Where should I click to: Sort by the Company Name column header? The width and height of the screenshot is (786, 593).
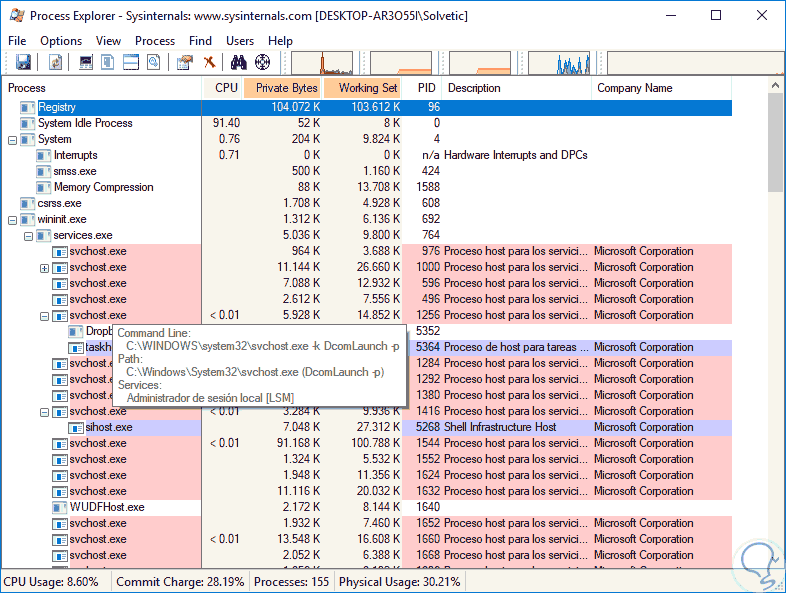[634, 88]
